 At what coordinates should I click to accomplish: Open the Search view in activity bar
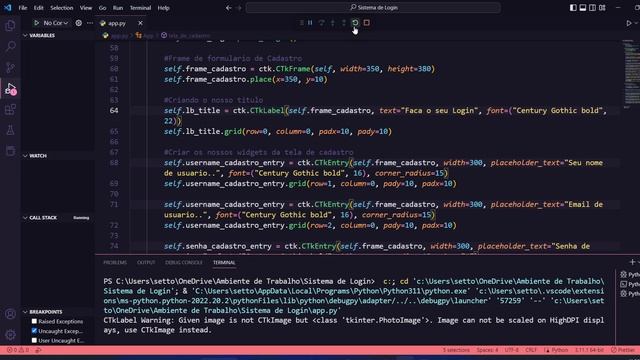click(10, 47)
